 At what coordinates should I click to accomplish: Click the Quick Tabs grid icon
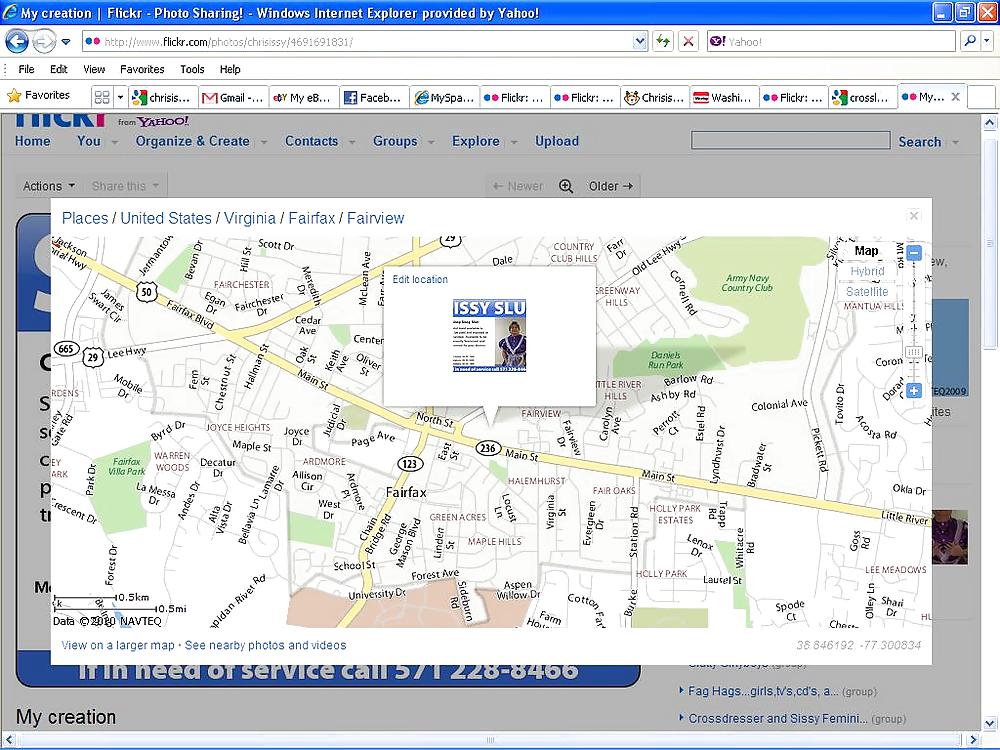101,97
